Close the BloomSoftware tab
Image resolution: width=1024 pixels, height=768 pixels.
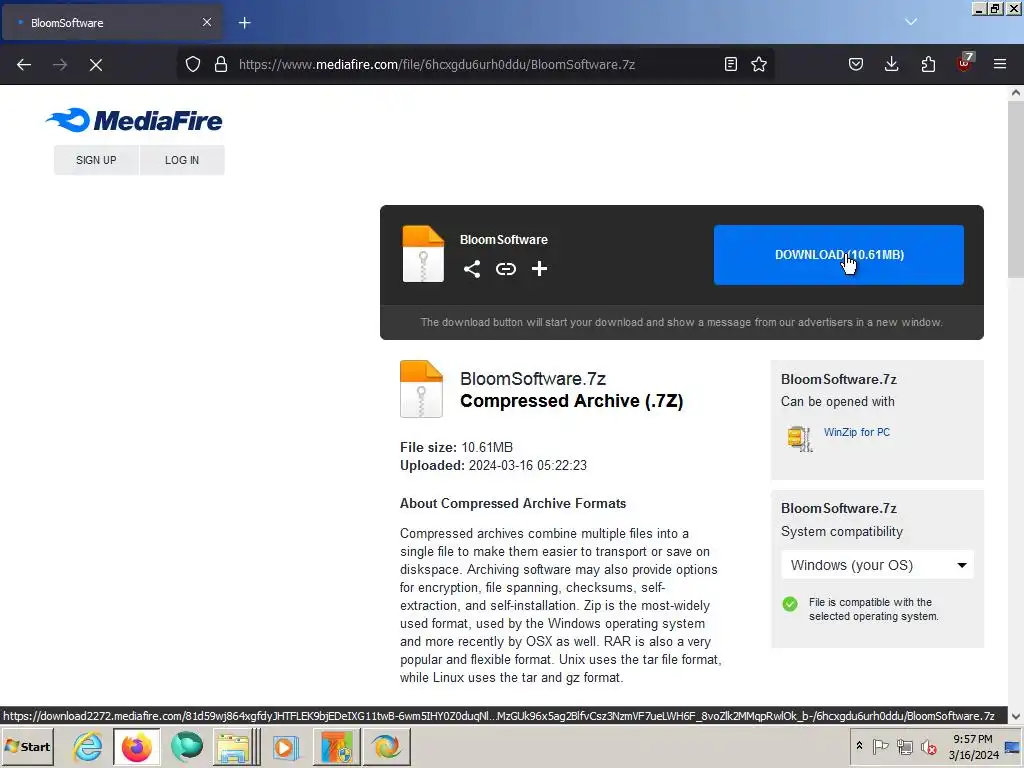pyautogui.click(x=207, y=22)
